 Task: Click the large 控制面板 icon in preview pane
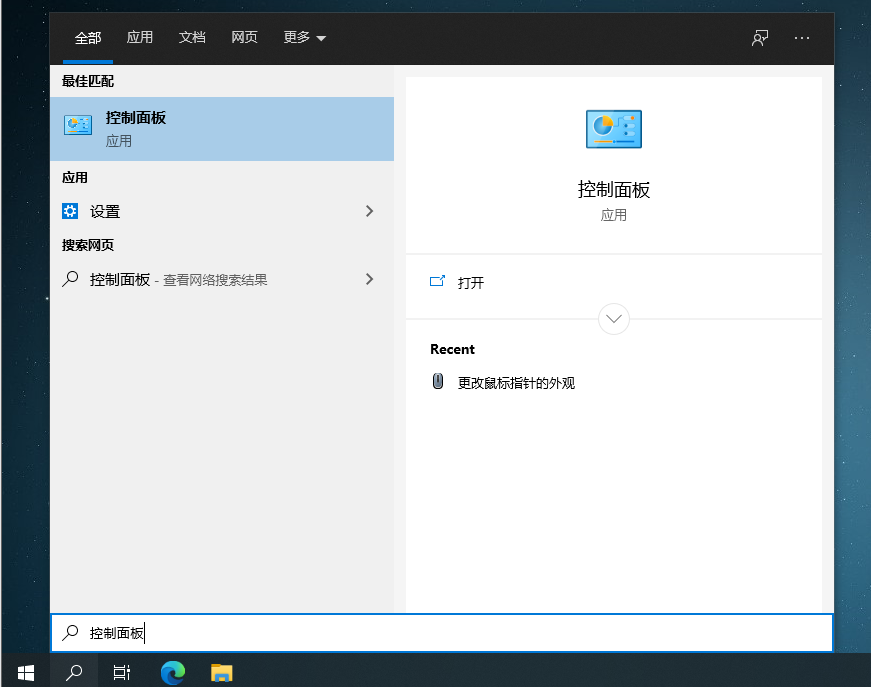pyautogui.click(x=613, y=129)
